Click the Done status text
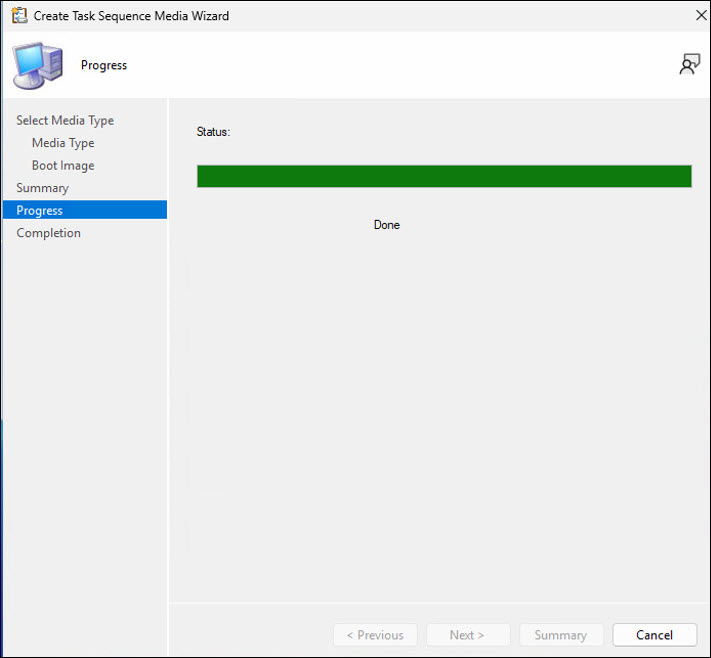 pyautogui.click(x=386, y=225)
